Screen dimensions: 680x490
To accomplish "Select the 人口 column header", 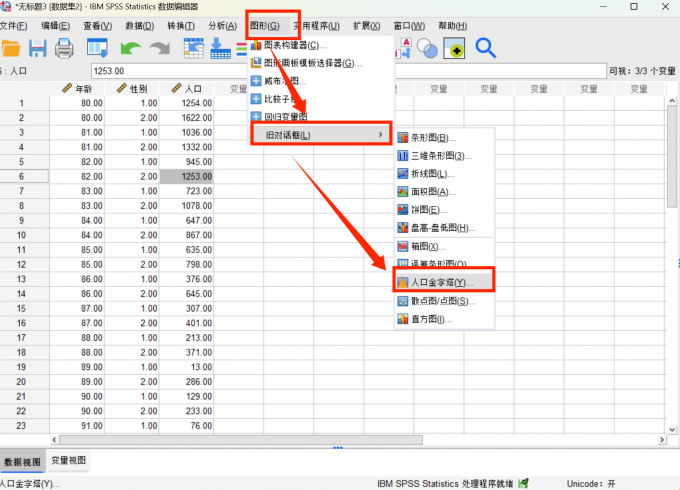I will click(x=186, y=89).
